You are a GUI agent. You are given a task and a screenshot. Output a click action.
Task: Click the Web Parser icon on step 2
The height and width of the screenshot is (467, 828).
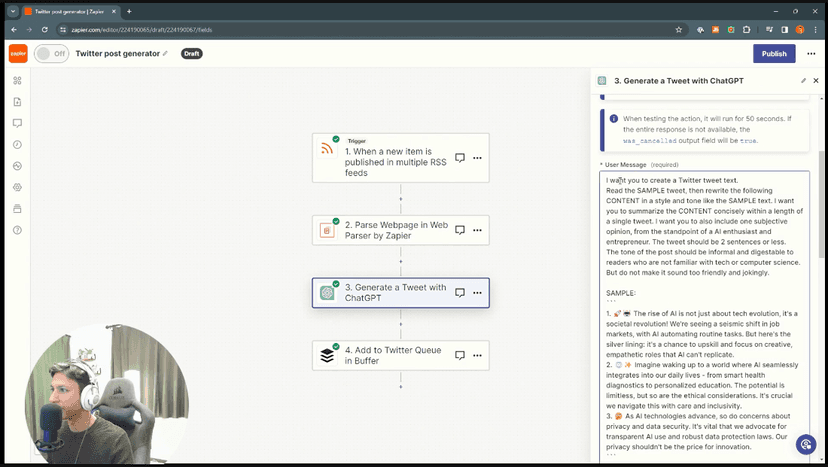[327, 230]
